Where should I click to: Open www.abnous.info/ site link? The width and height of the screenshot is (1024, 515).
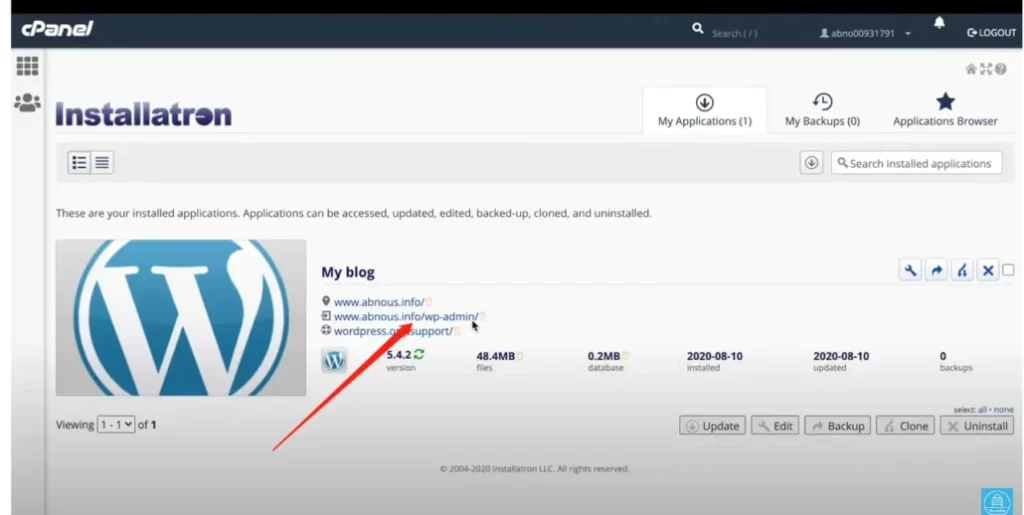pos(379,302)
